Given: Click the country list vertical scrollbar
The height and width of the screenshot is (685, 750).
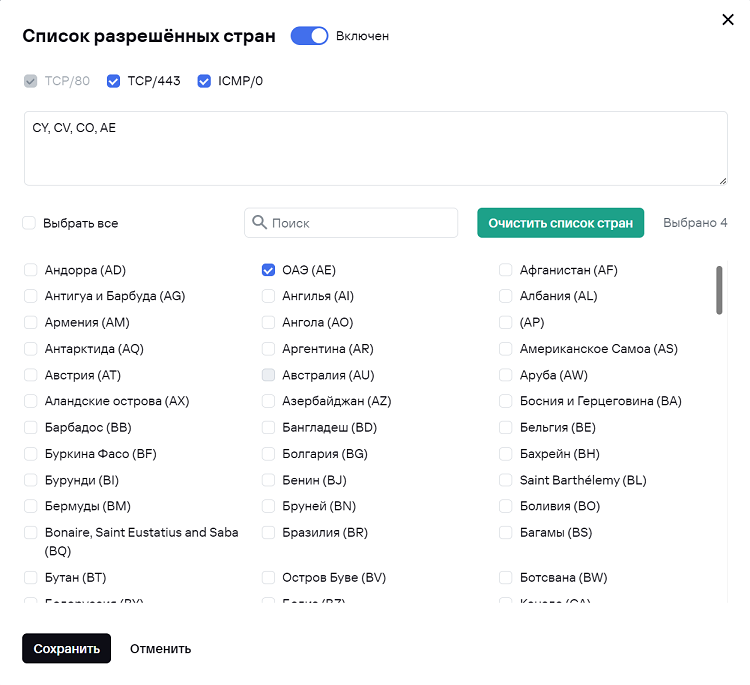Looking at the screenshot, I should [x=718, y=290].
